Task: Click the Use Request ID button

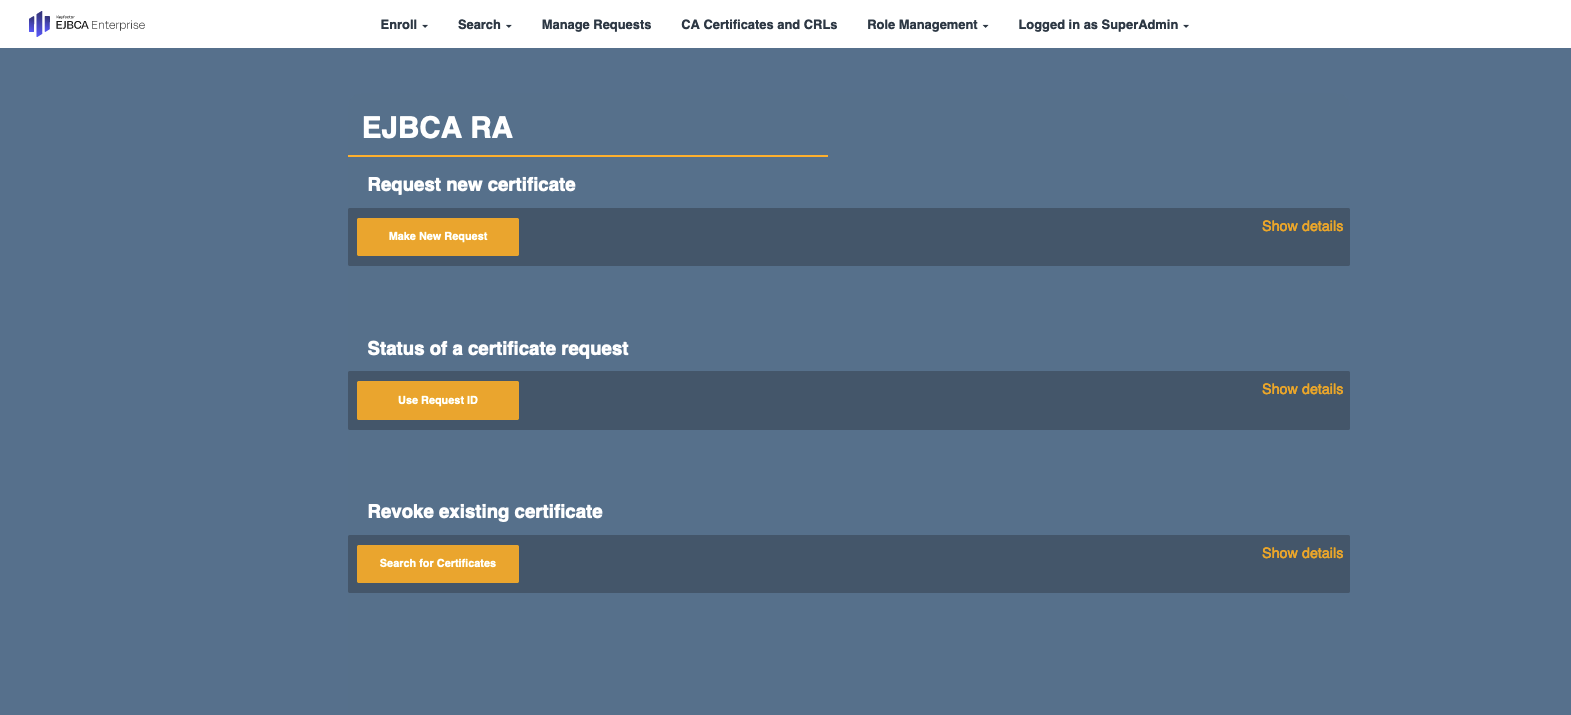Action: [x=438, y=400]
